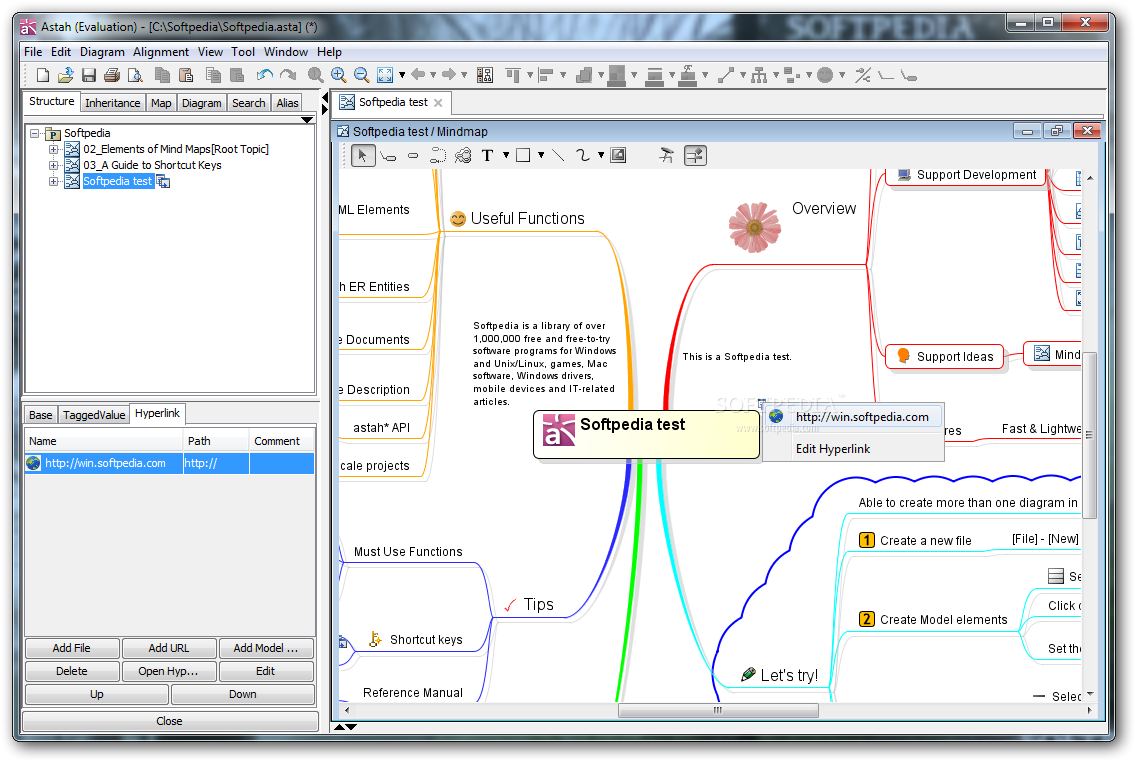Expand the 03_A Guide to Shortcut Keys node
The width and height of the screenshot is (1136, 762).
tap(54, 165)
